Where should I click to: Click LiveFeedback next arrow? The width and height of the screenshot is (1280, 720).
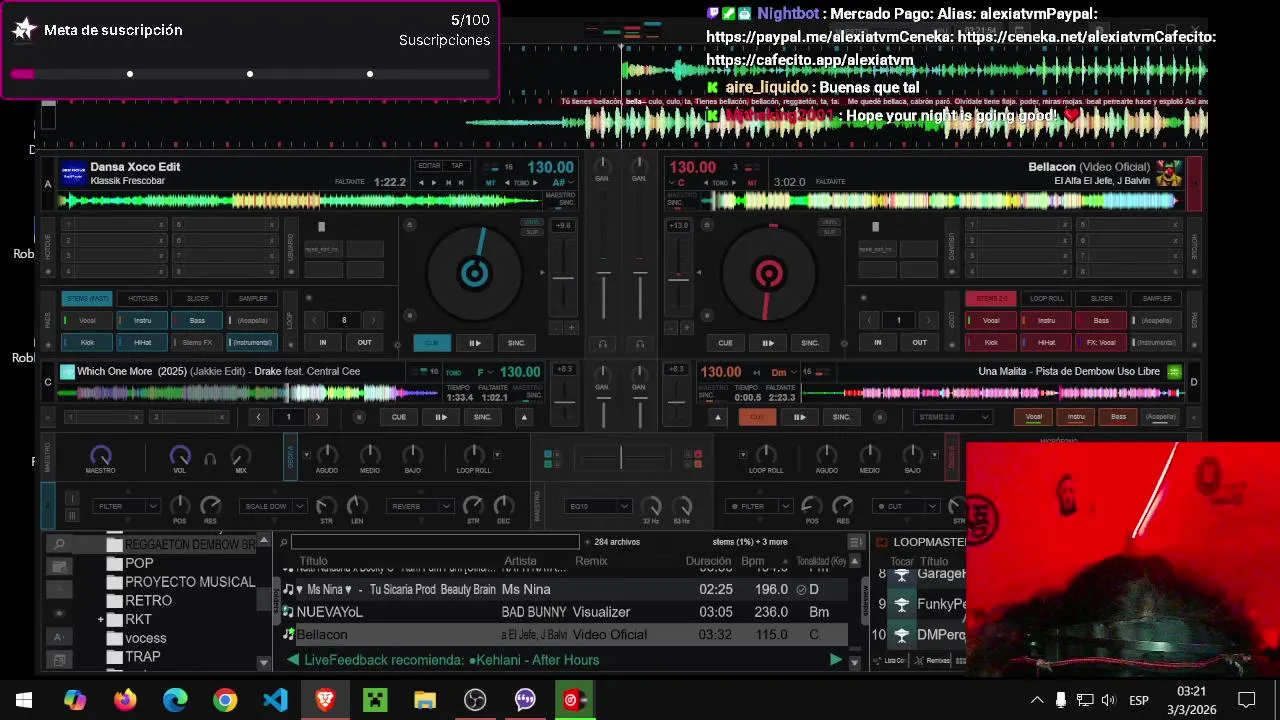[x=836, y=660]
